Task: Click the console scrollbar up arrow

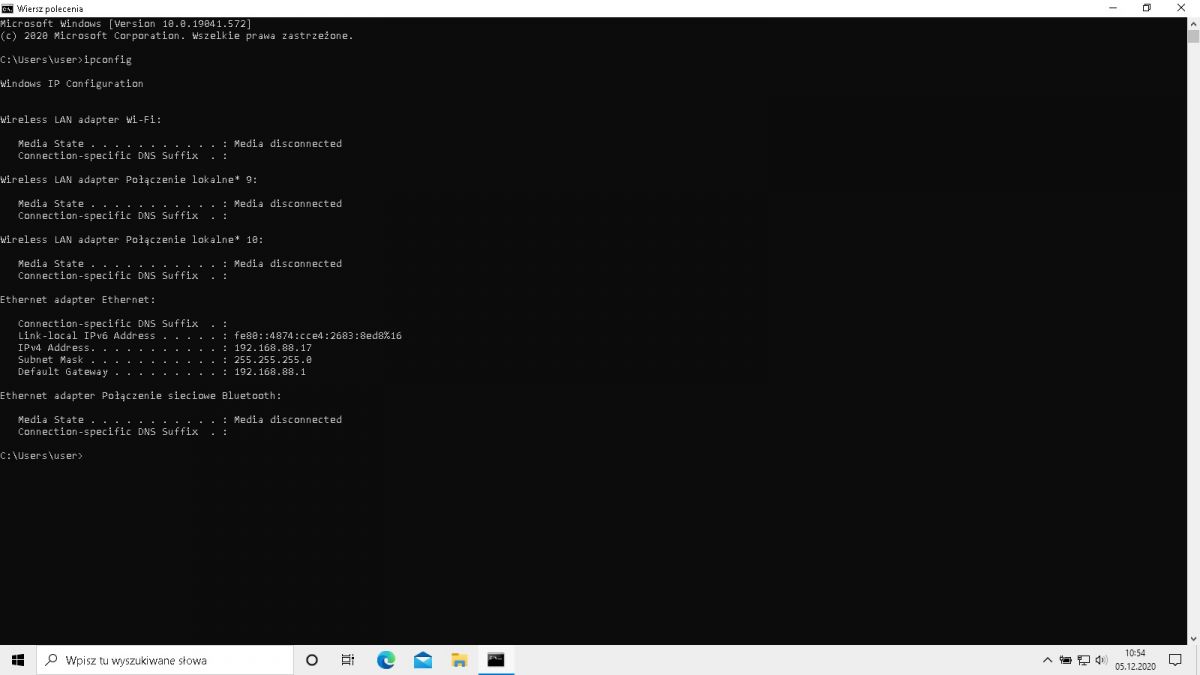Action: click(x=1193, y=22)
